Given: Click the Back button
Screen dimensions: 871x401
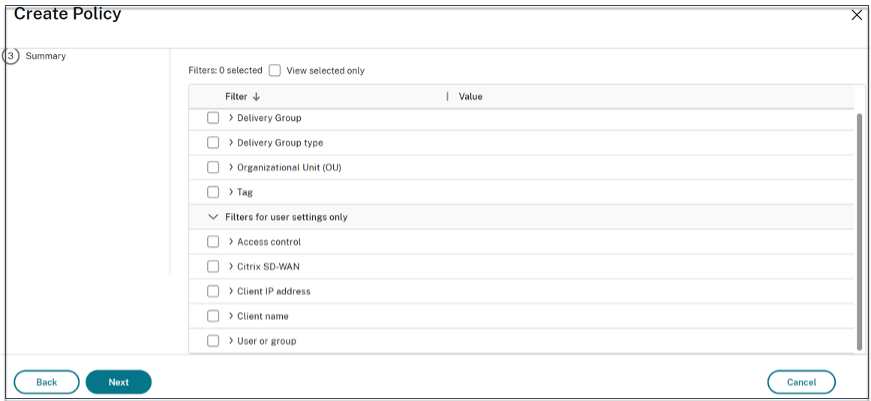Looking at the screenshot, I should pyautogui.click(x=46, y=382).
